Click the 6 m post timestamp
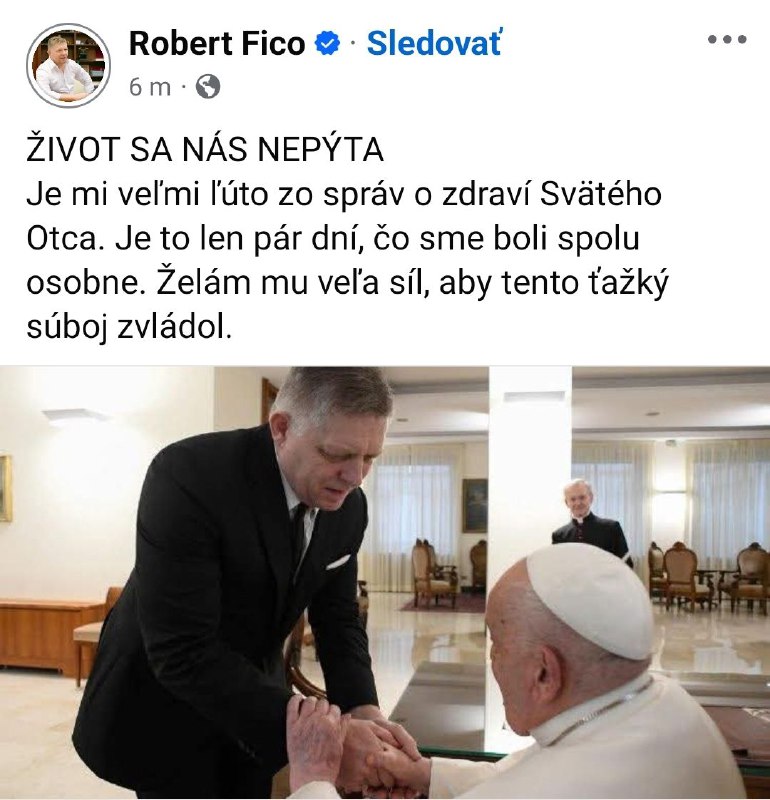 pos(150,87)
